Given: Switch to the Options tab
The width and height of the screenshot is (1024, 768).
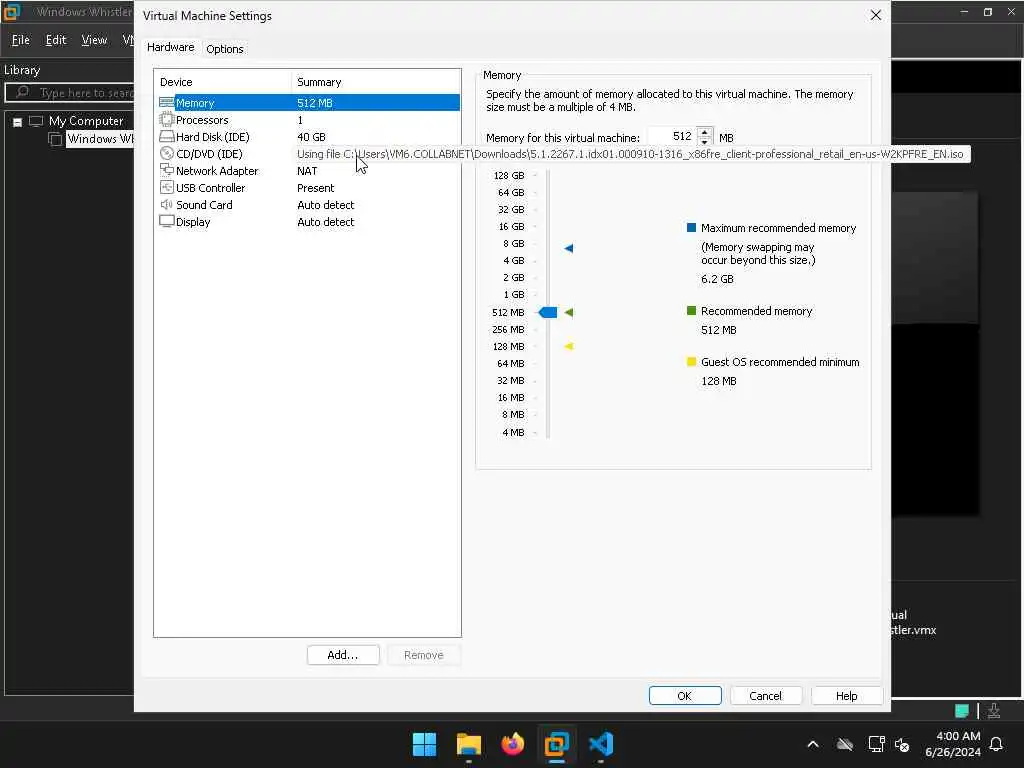Looking at the screenshot, I should click(x=225, y=49).
